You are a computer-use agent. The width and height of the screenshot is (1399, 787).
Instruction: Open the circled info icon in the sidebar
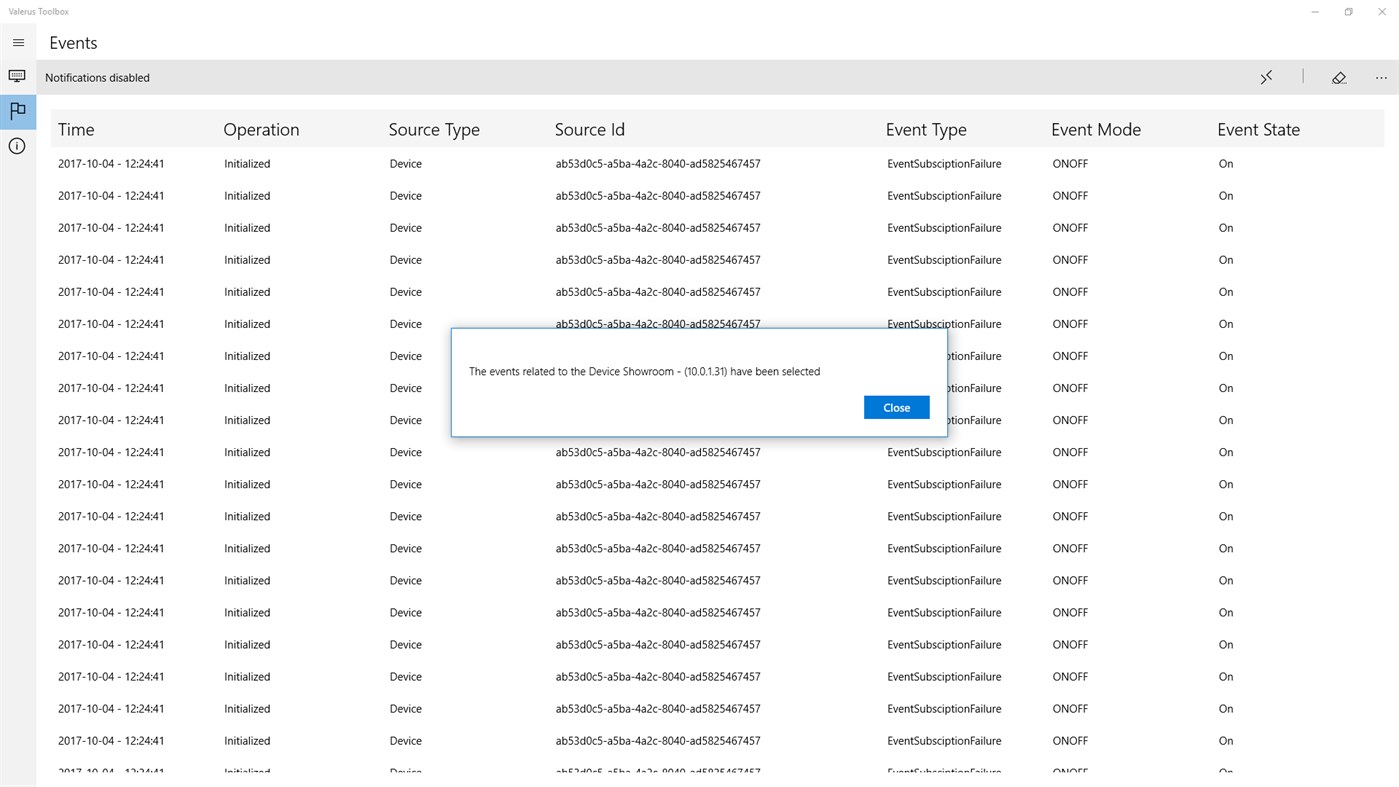pyautogui.click(x=17, y=145)
